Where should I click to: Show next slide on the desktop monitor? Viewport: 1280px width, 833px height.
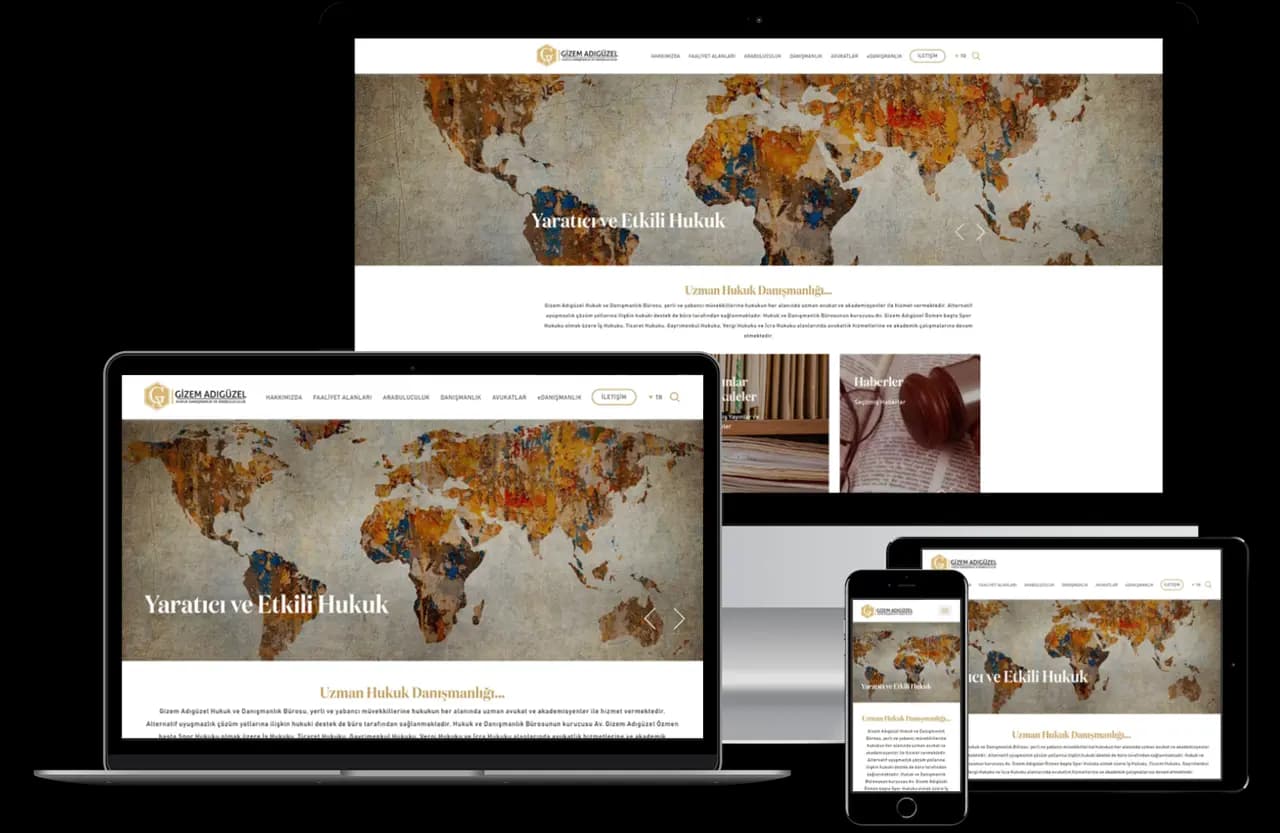tap(981, 232)
